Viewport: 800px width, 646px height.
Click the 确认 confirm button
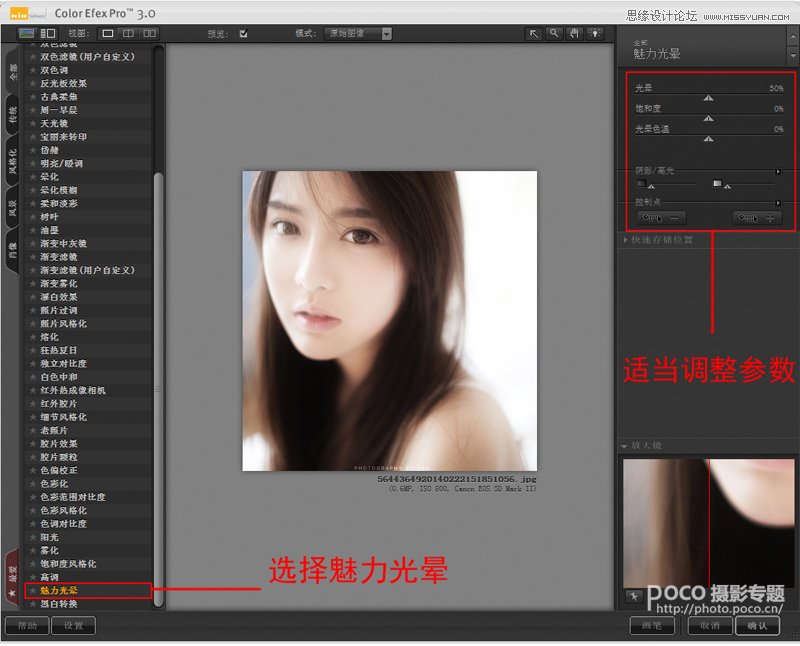click(x=757, y=624)
